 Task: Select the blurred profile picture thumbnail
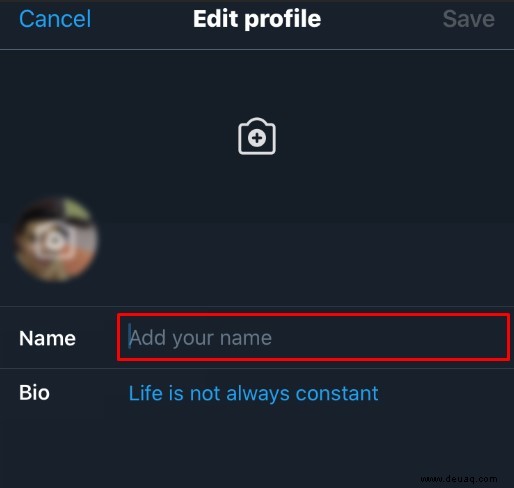(56, 239)
